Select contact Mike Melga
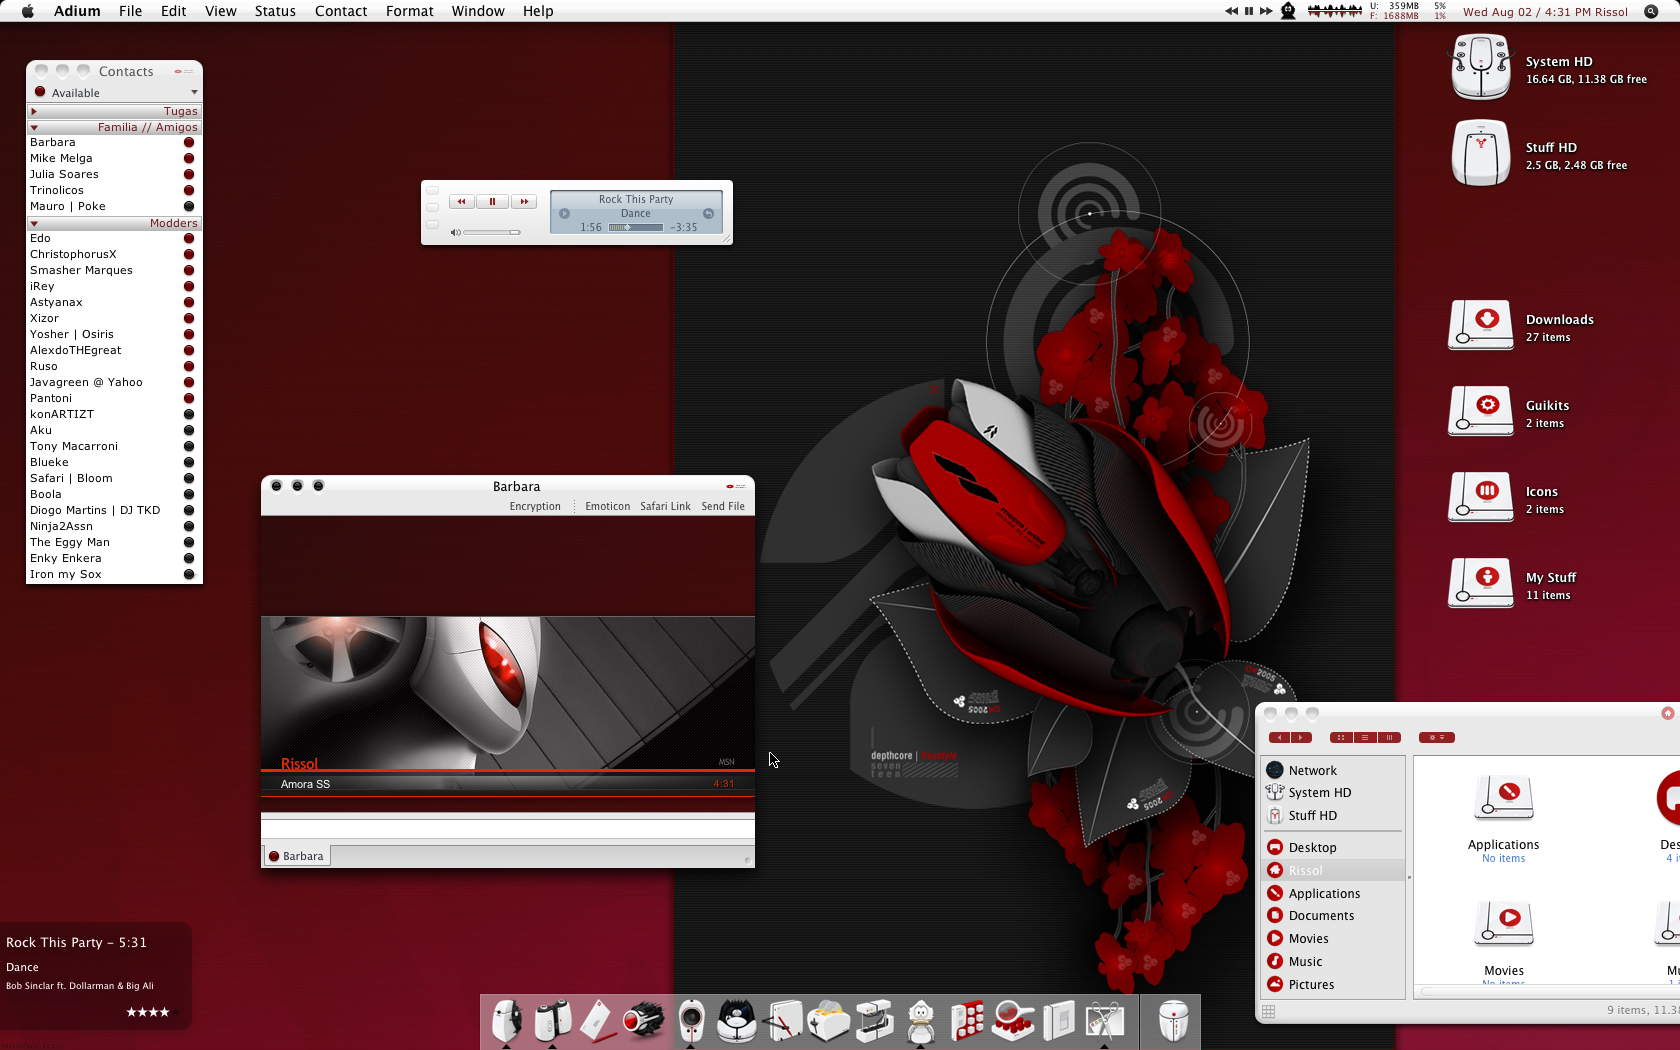1680x1050 pixels. coord(114,158)
